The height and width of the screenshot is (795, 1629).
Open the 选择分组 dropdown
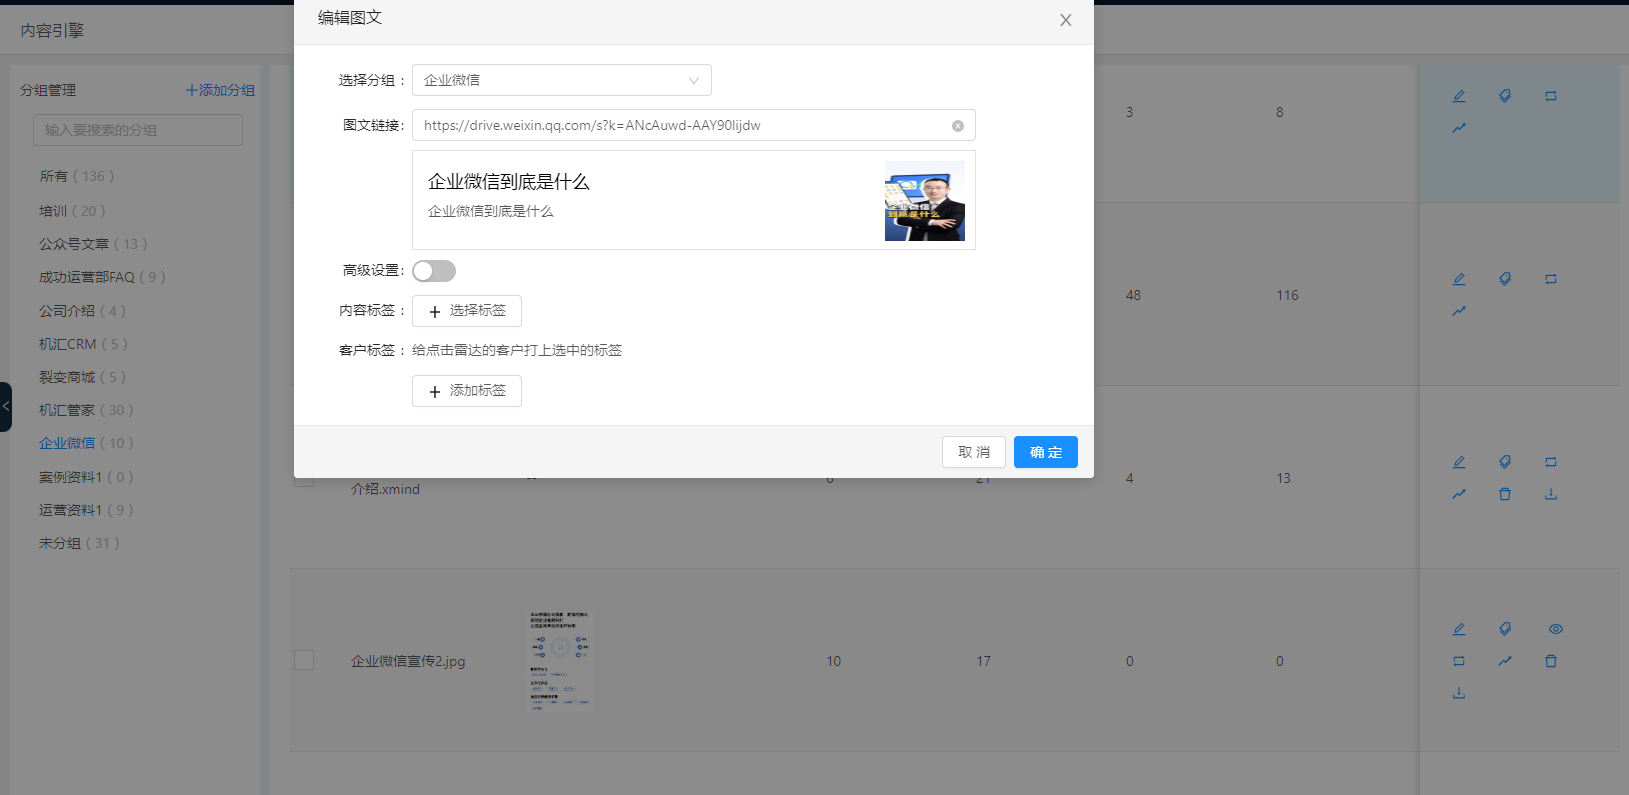tap(562, 80)
